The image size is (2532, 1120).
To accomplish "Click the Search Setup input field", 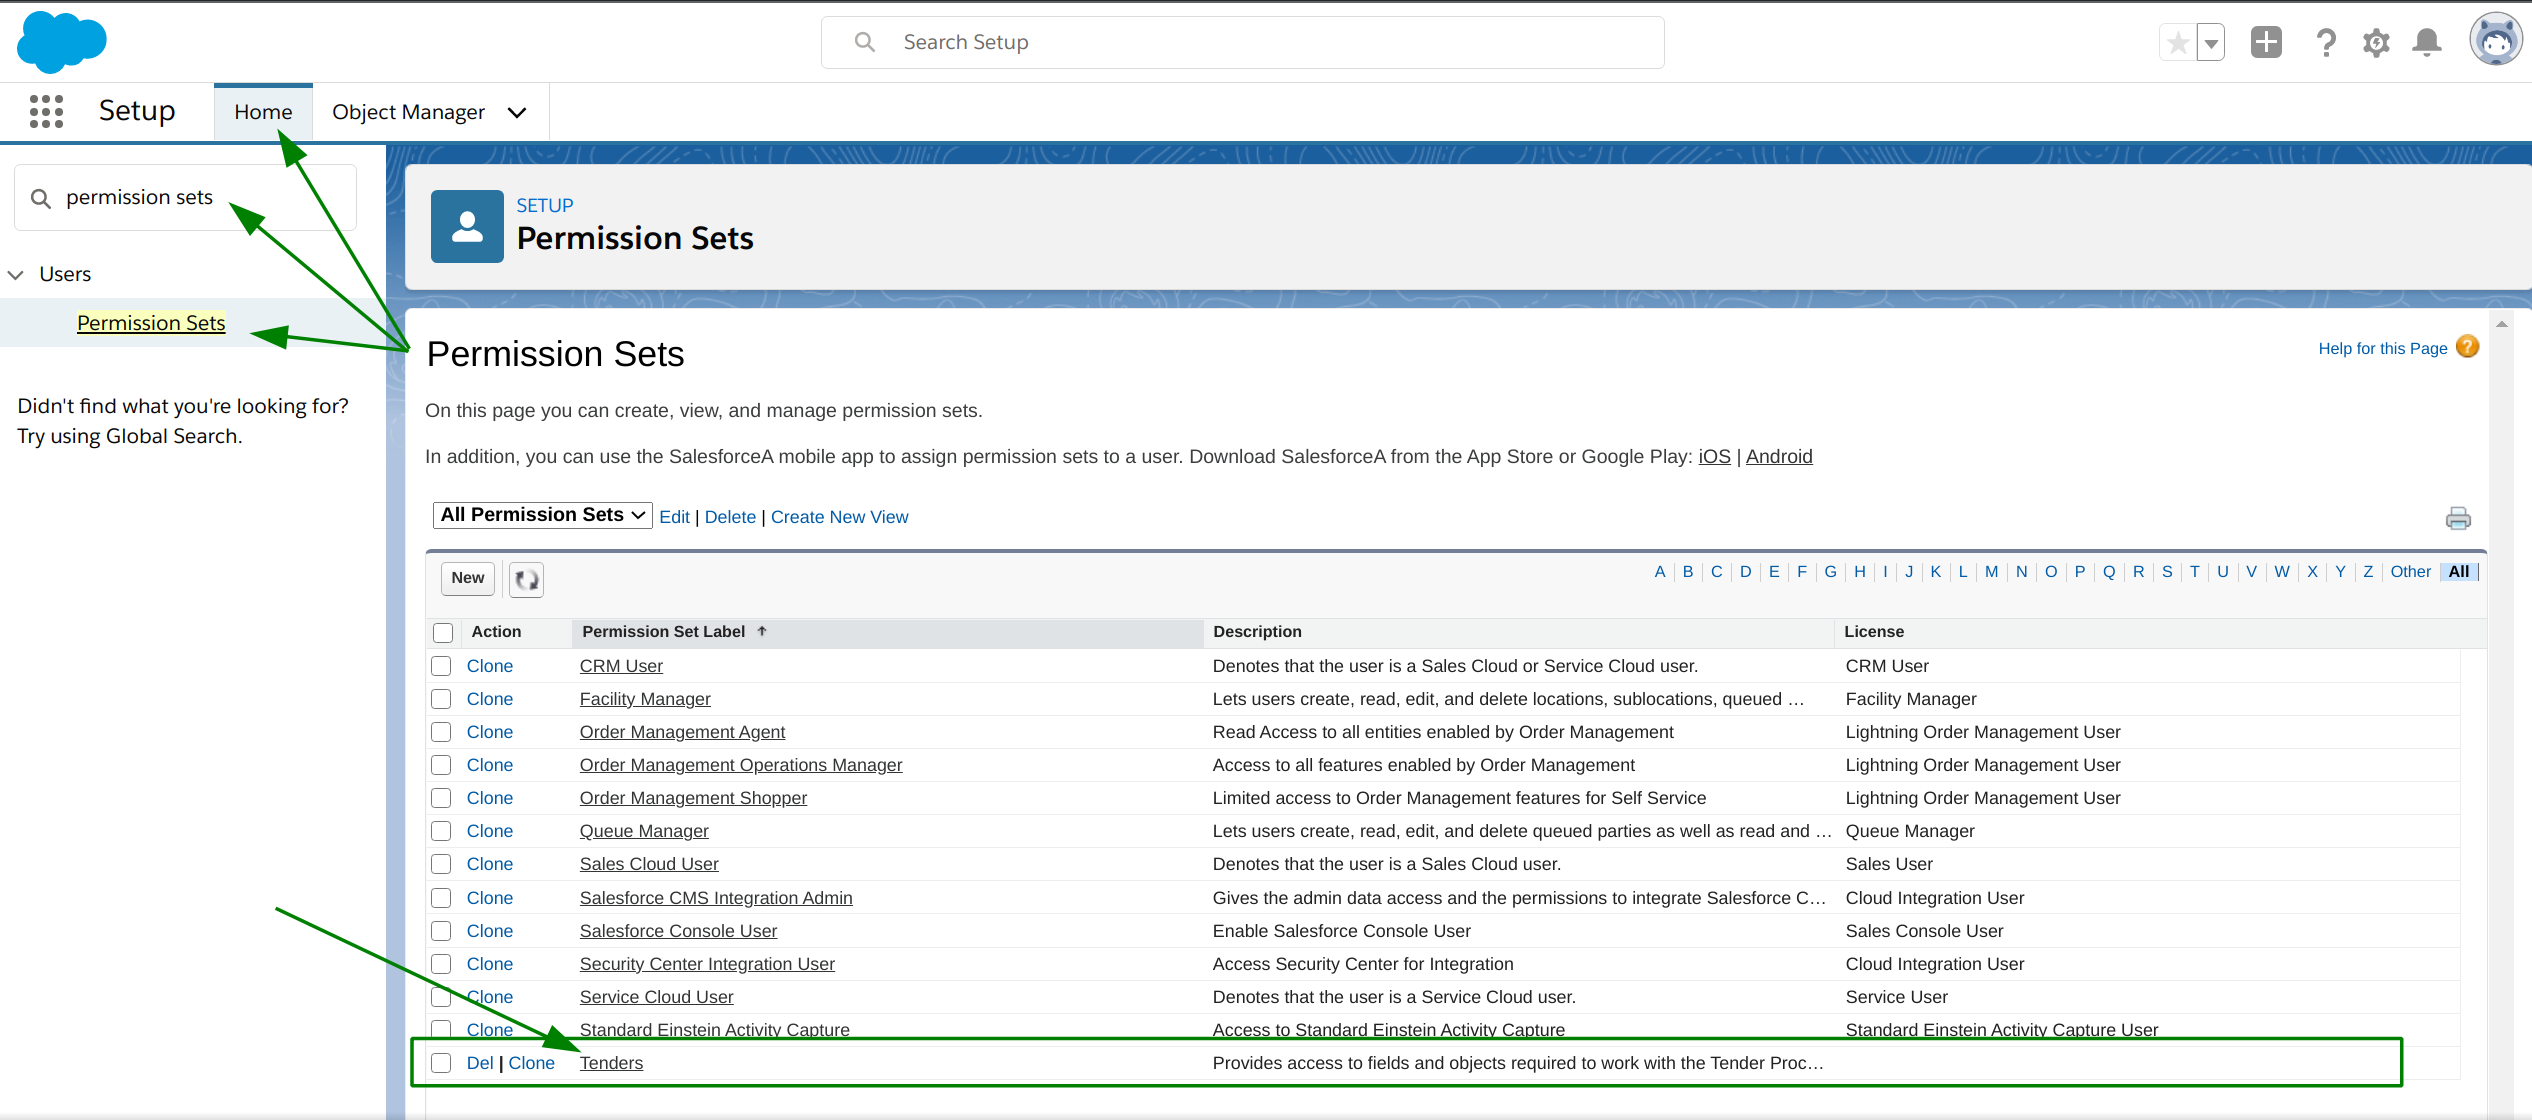I will 1242,42.
